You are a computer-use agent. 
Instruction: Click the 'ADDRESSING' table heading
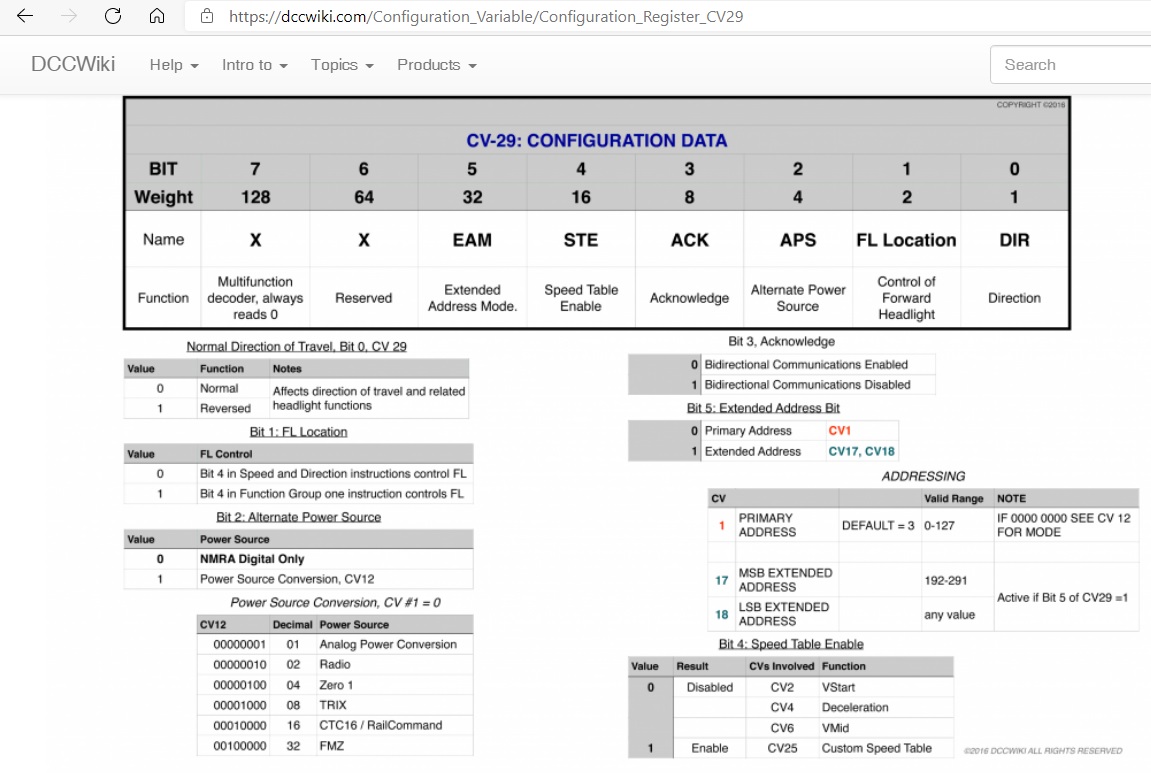pos(923,476)
